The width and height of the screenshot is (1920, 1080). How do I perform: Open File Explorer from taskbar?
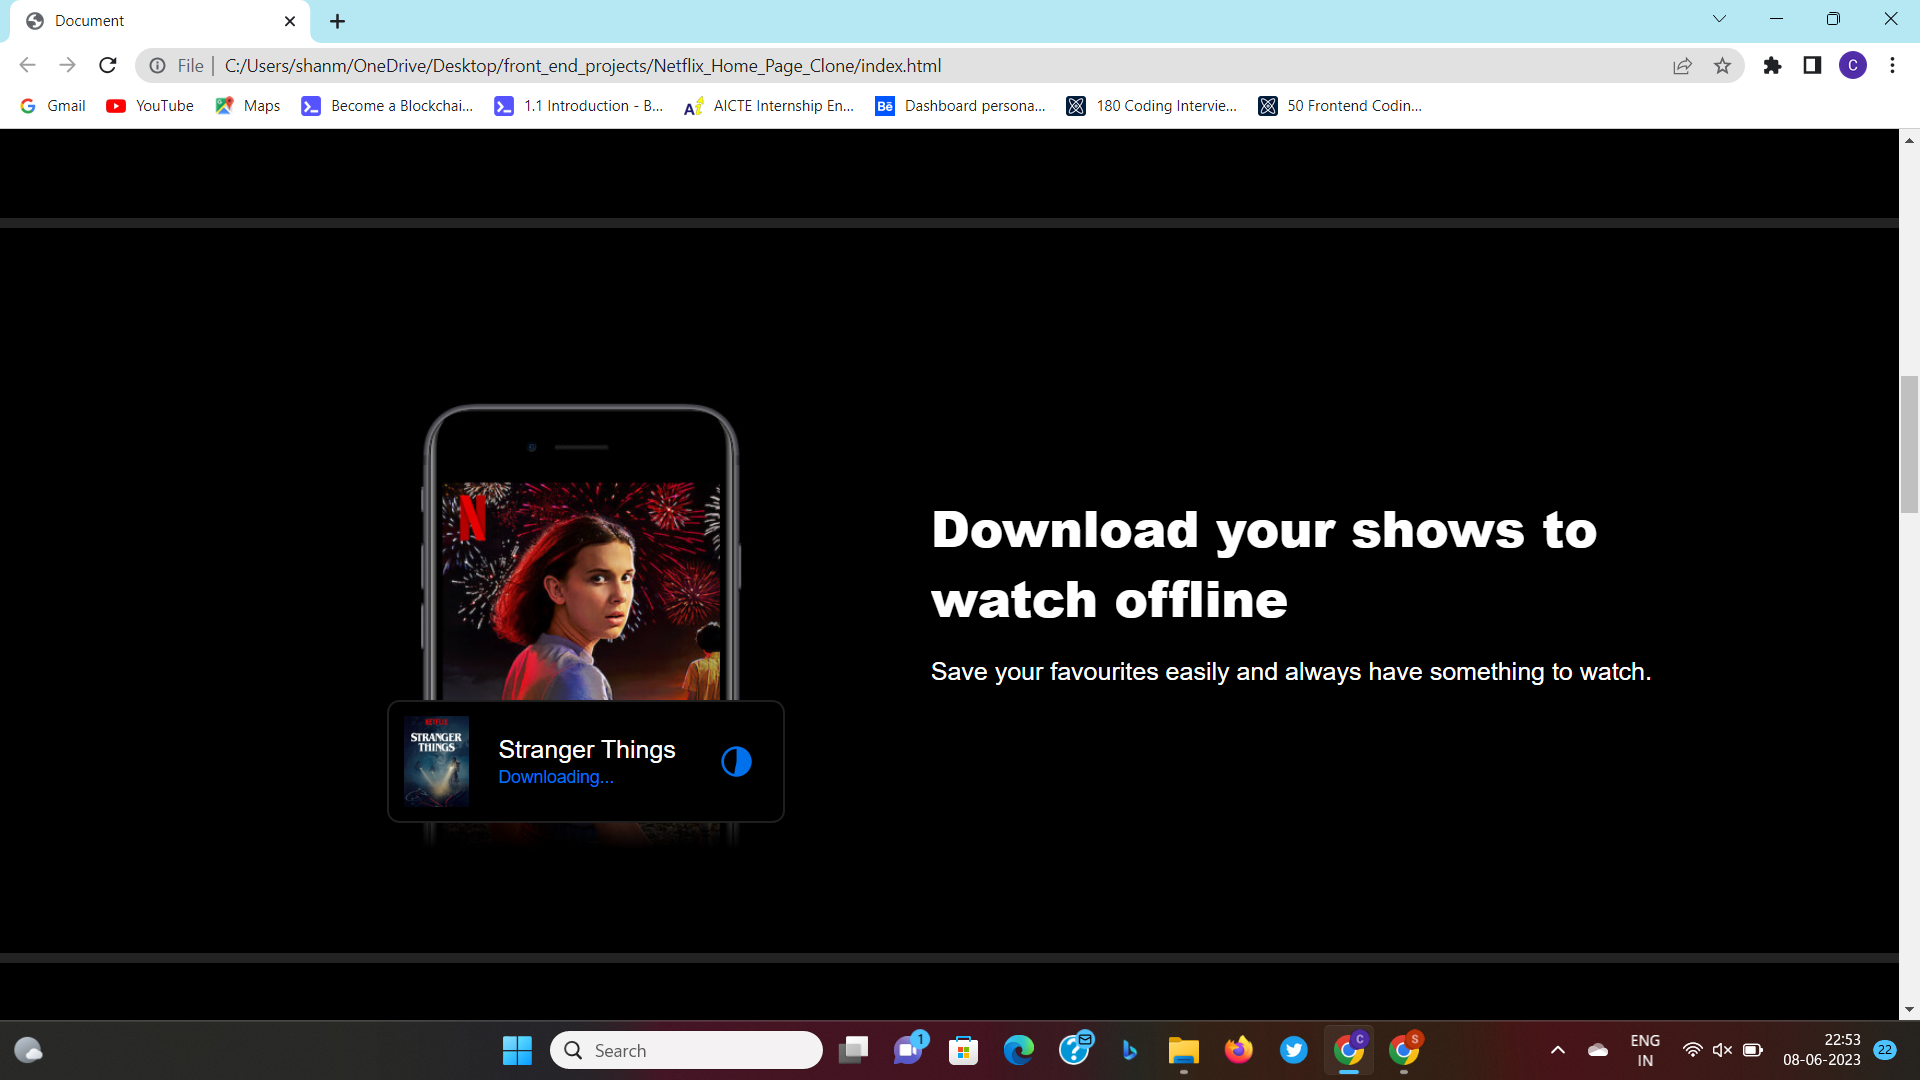1184,1050
